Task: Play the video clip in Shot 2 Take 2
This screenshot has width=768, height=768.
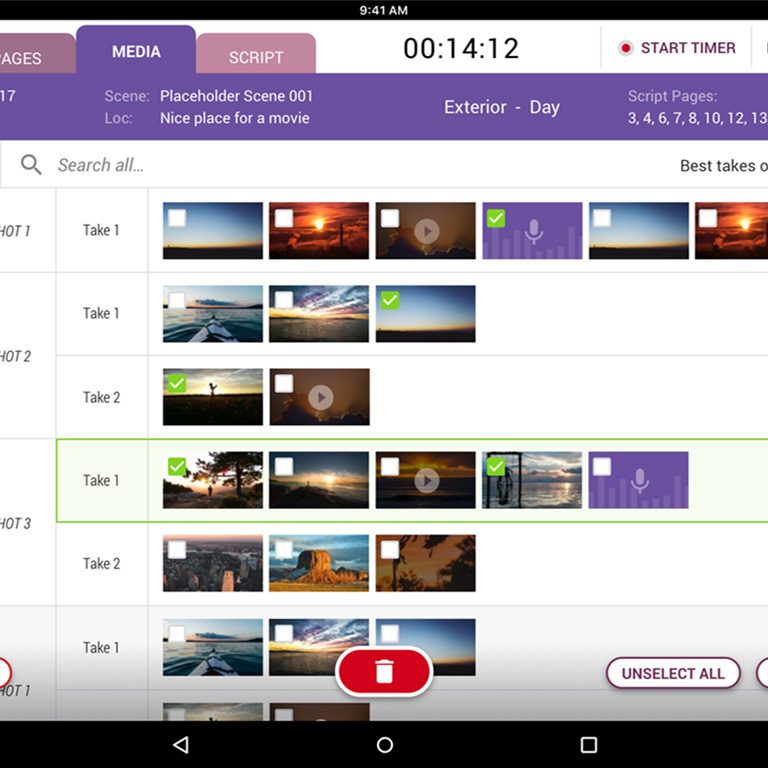Action: (x=320, y=397)
